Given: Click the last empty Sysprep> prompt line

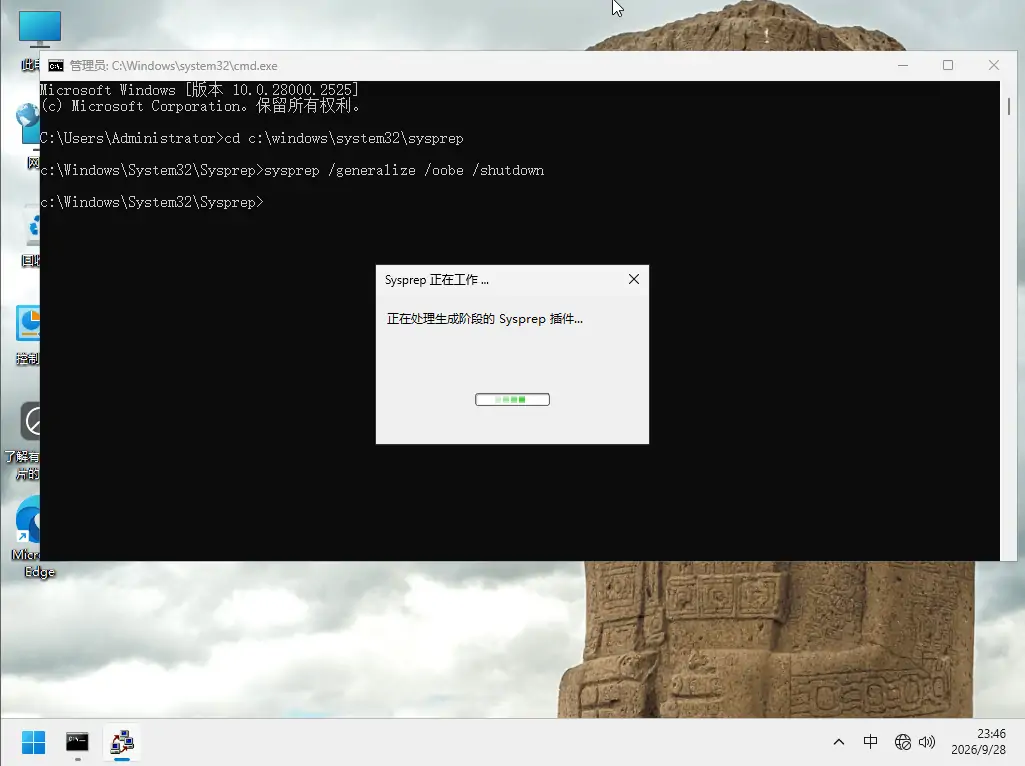Looking at the screenshot, I should [x=152, y=203].
